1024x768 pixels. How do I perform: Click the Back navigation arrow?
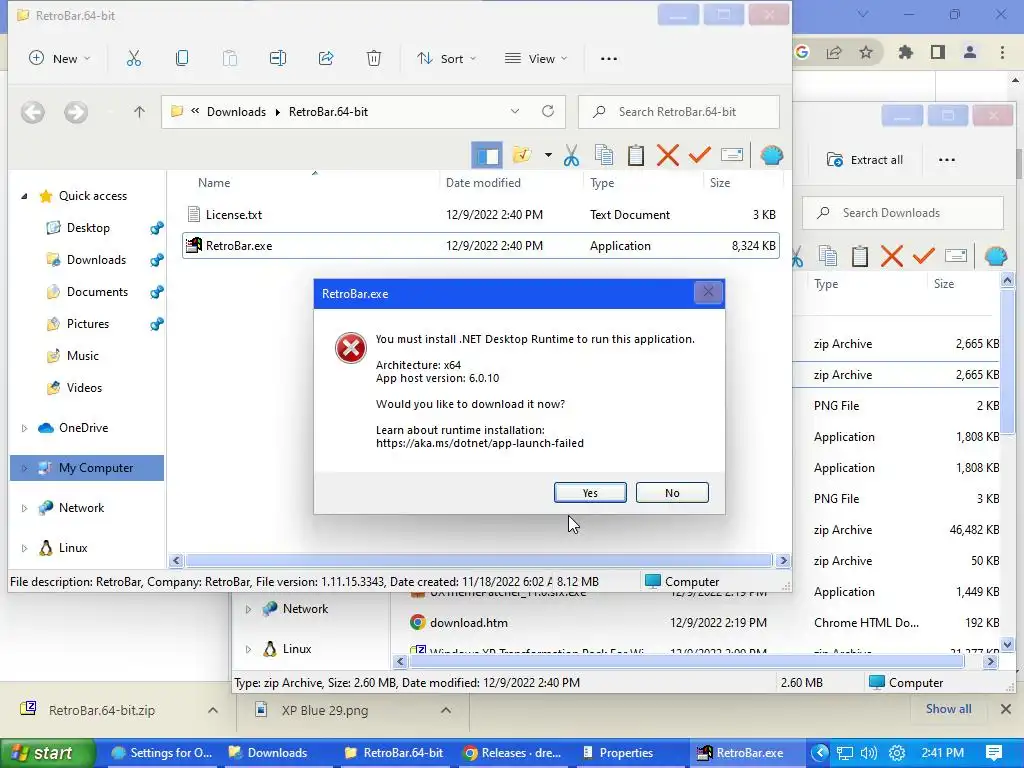[33, 112]
